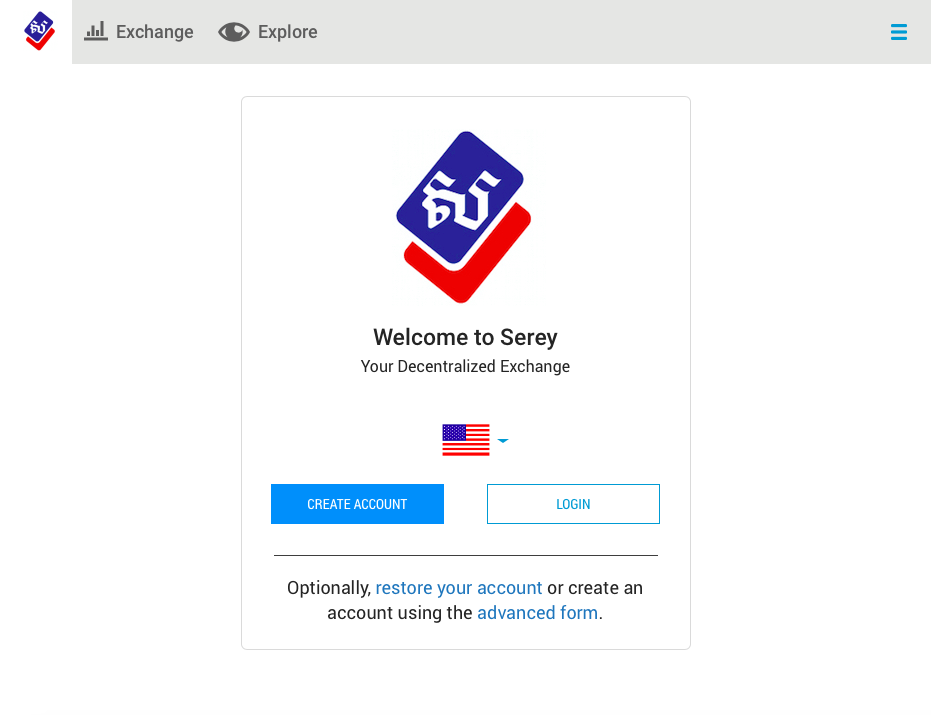This screenshot has width=931, height=715.
Task: Open the hamburger menu icon
Action: tap(898, 32)
